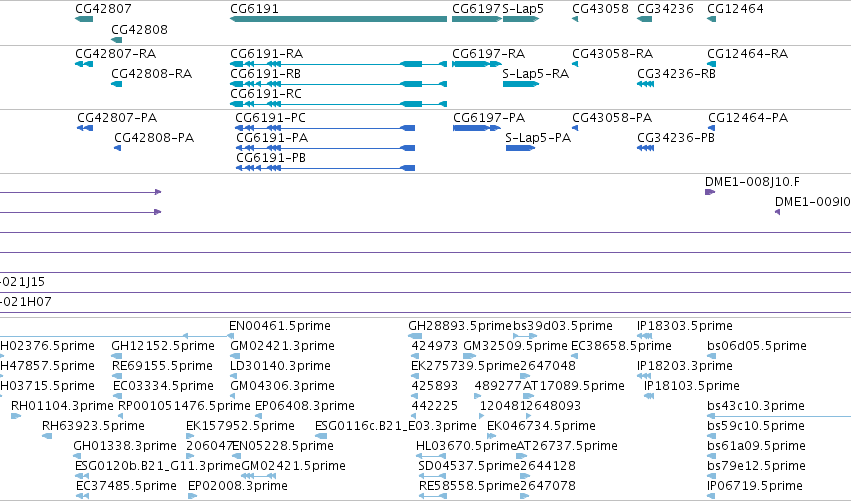Image resolution: width=851 pixels, height=501 pixels.
Task: Select the EK046734.5prime EST label
Action: click(x=541, y=426)
